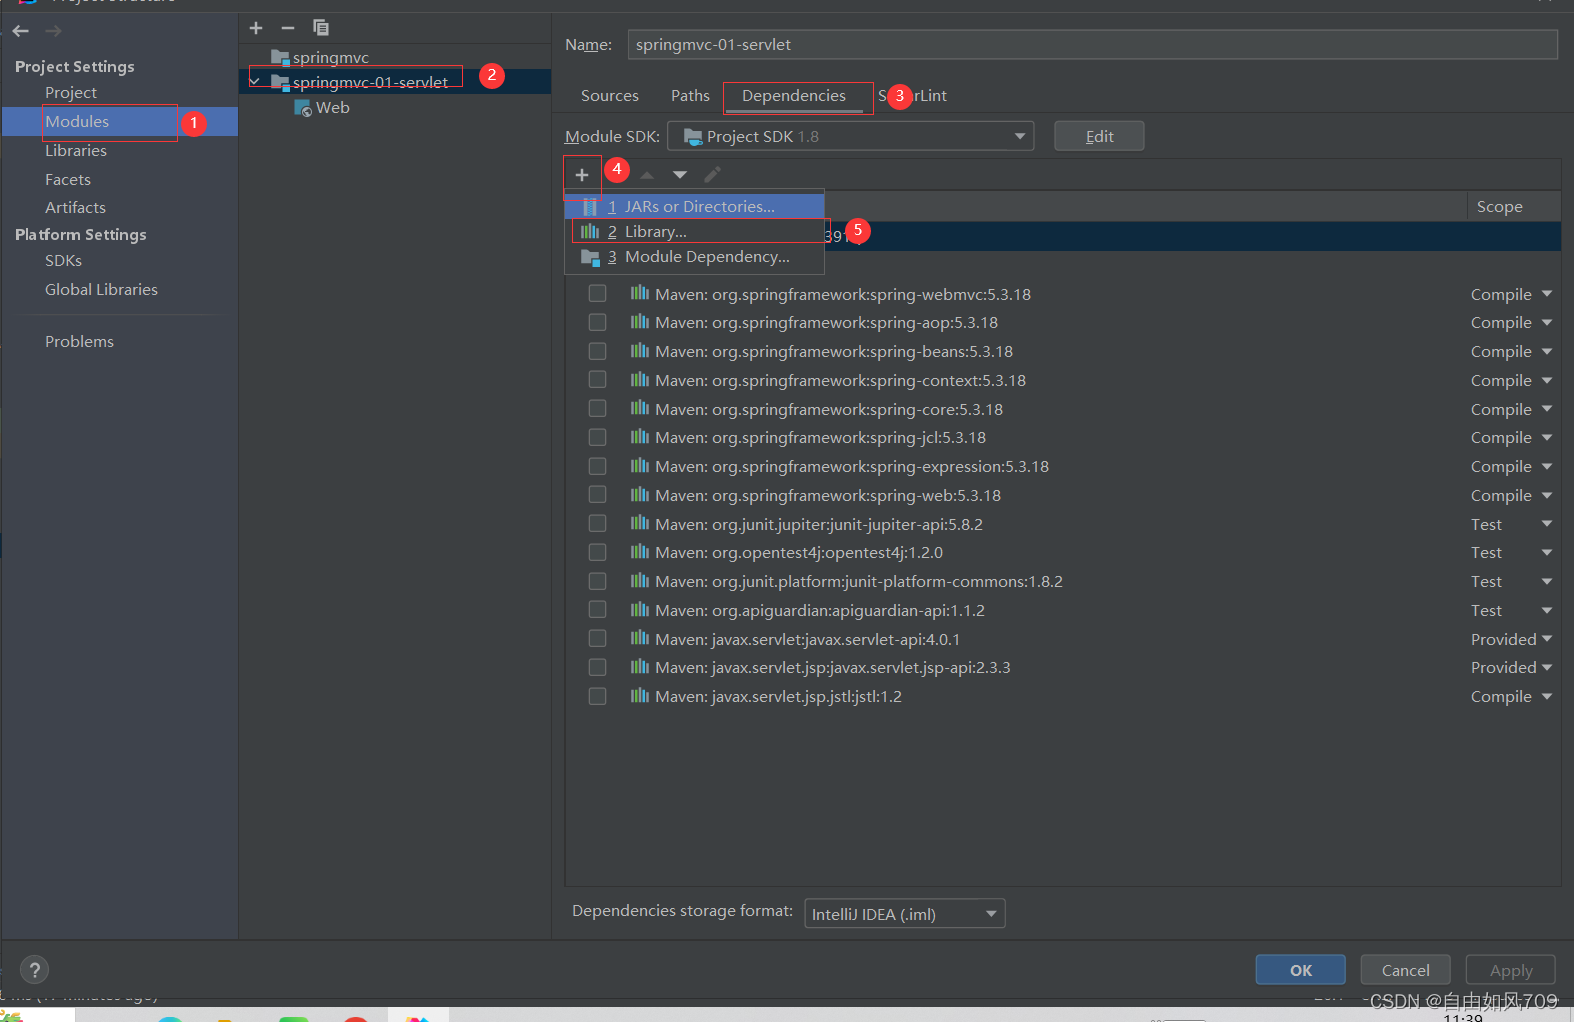Copy the selected module icon
The image size is (1574, 1022).
click(x=321, y=28)
